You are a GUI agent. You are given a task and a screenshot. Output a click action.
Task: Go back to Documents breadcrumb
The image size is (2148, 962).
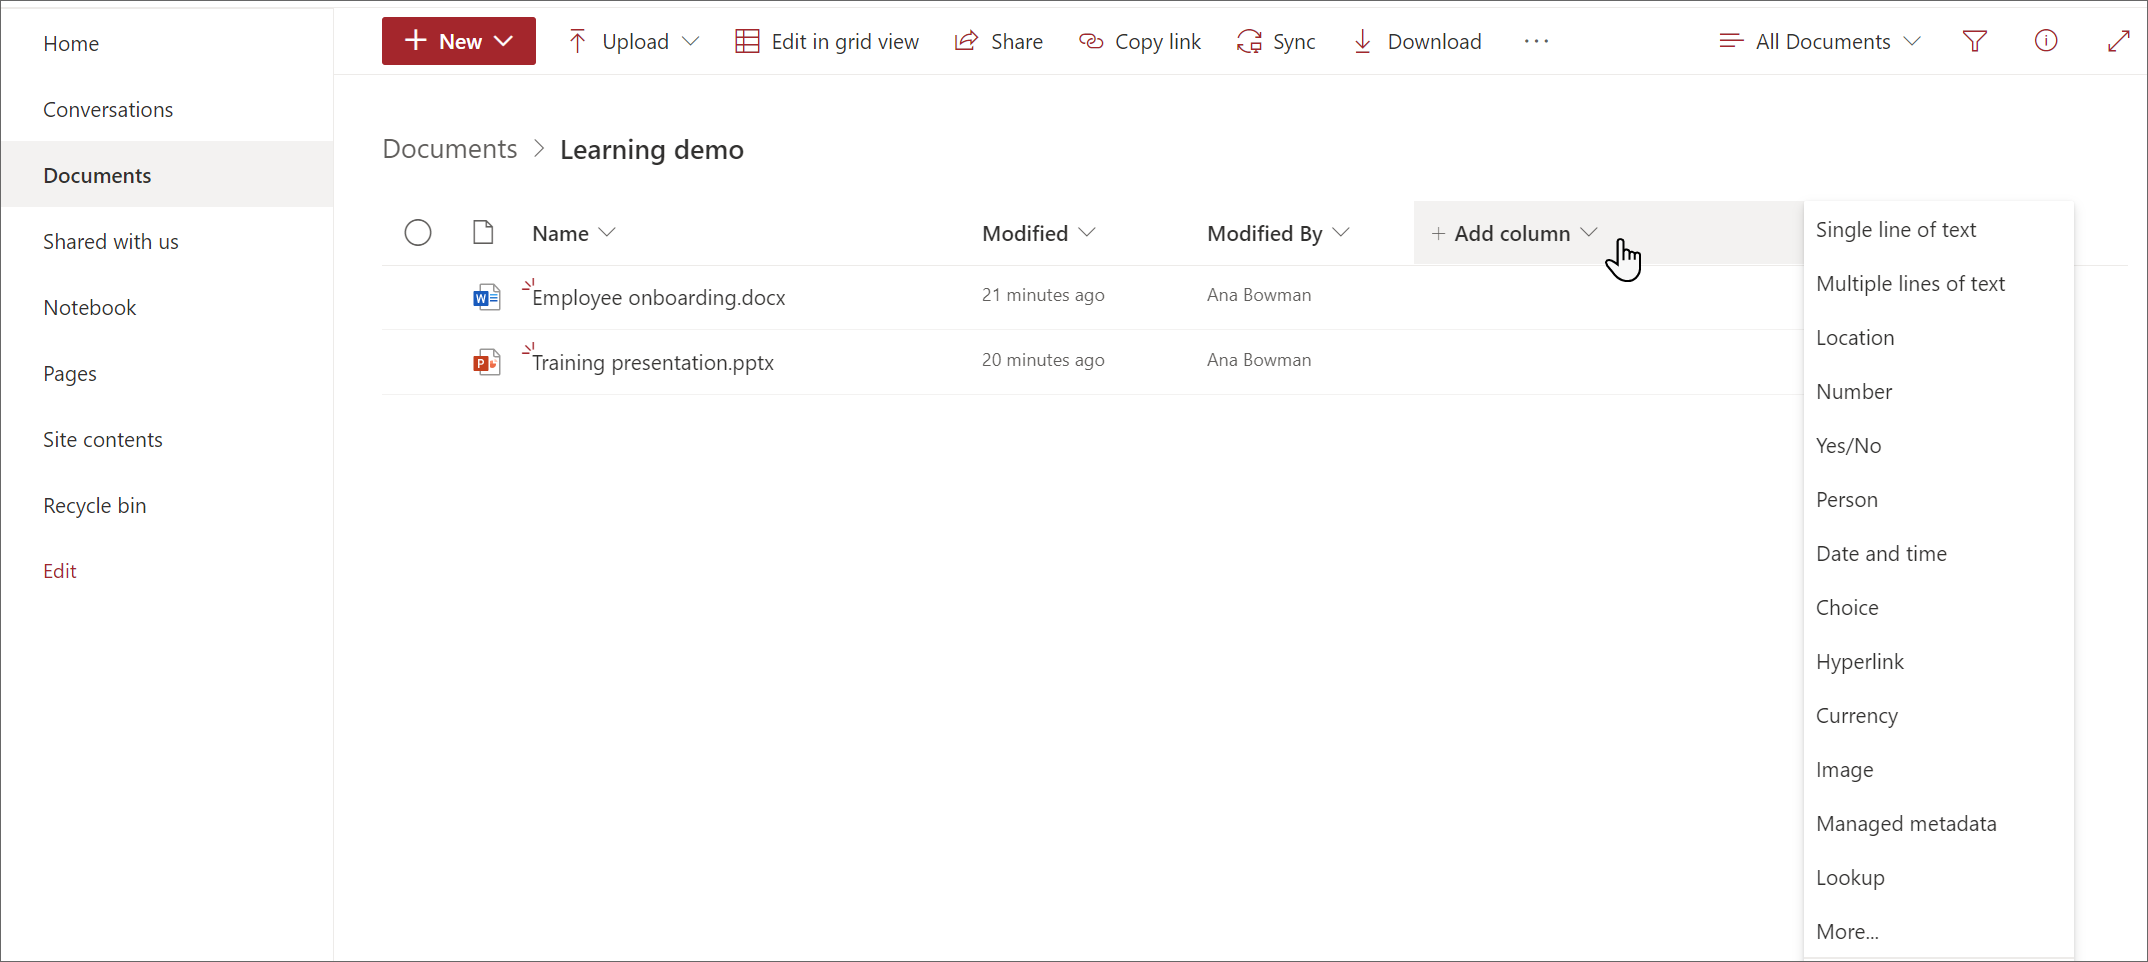(x=450, y=149)
